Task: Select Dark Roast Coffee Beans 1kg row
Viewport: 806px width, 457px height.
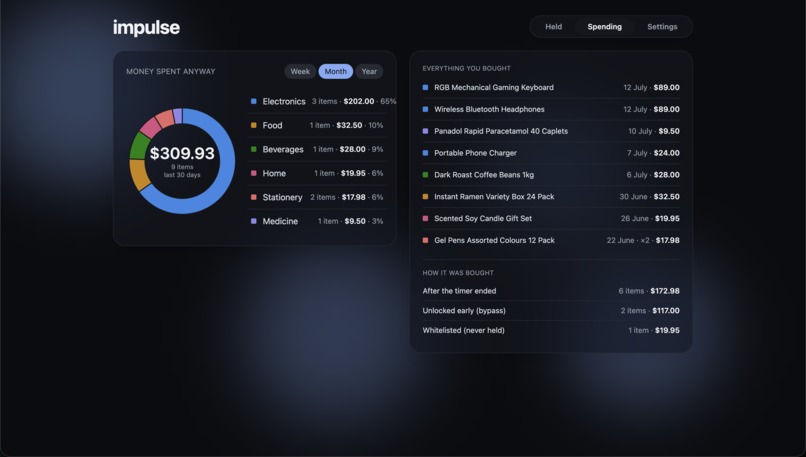Action: [x=551, y=175]
